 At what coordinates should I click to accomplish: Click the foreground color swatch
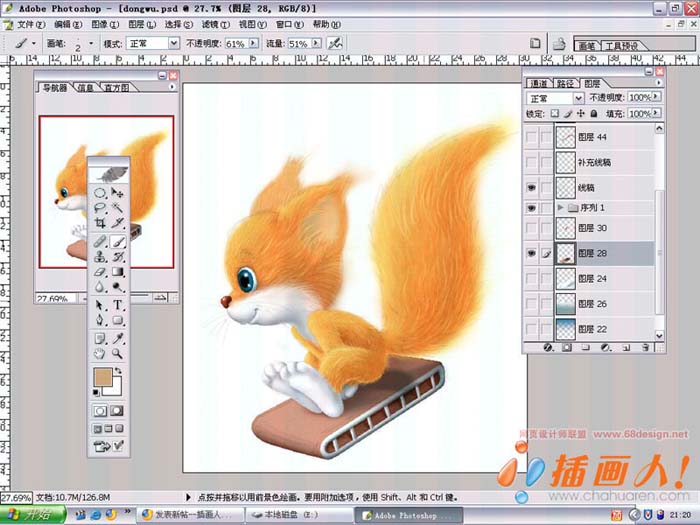pyautogui.click(x=103, y=378)
